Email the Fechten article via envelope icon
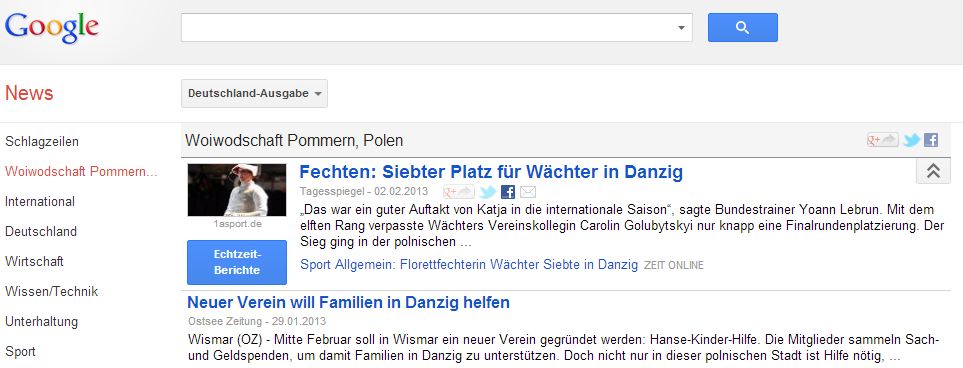963x368 pixels. (x=528, y=192)
